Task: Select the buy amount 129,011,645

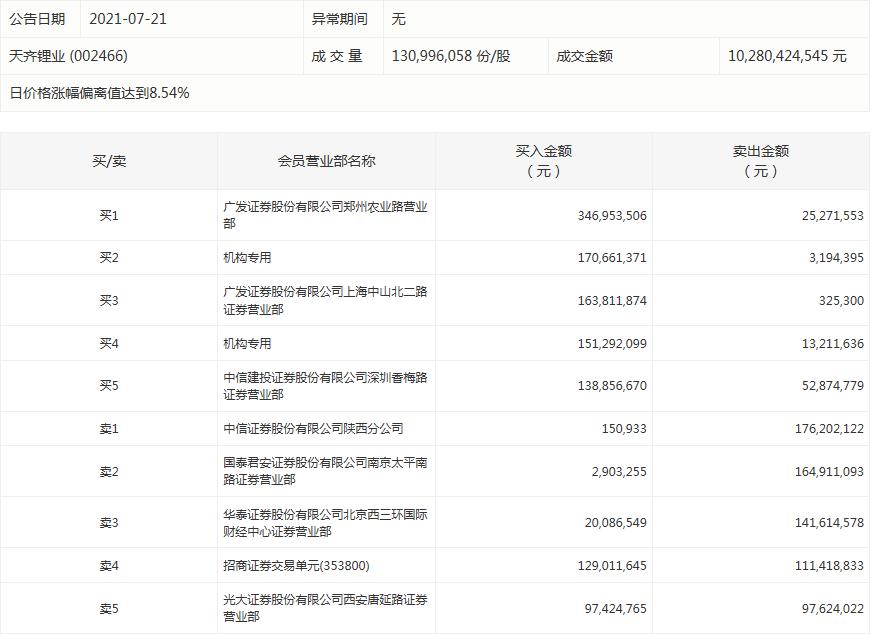Action: click(612, 566)
